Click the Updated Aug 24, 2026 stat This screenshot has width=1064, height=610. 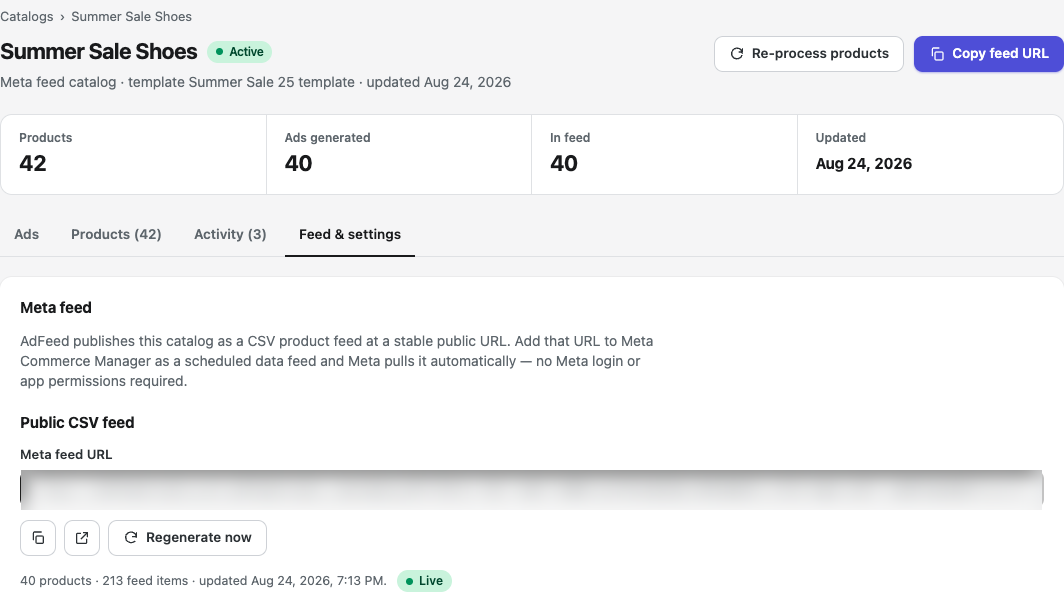point(930,155)
